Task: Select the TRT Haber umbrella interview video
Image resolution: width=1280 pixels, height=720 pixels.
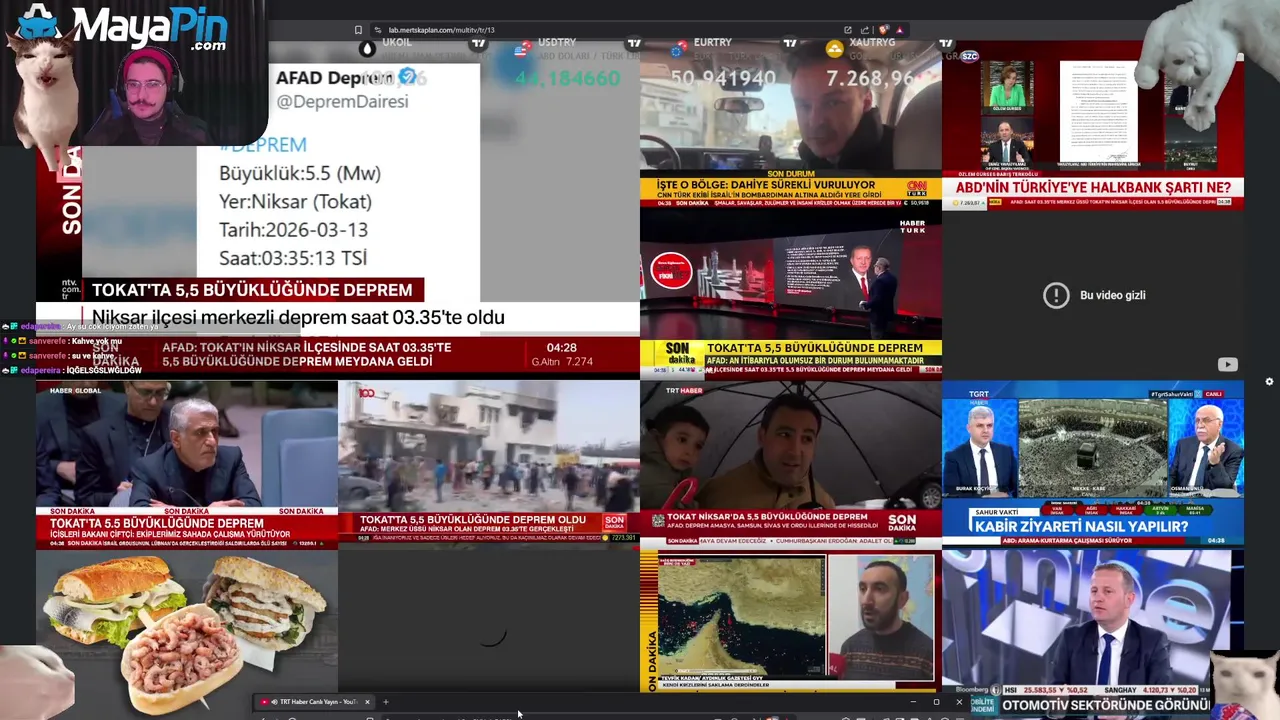Action: (790, 464)
